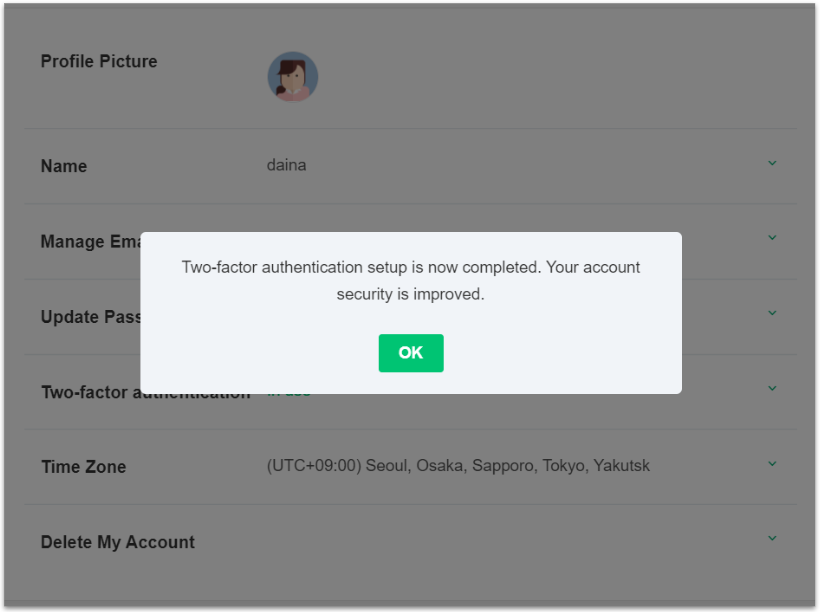Click the name value "daina"

coord(286,165)
